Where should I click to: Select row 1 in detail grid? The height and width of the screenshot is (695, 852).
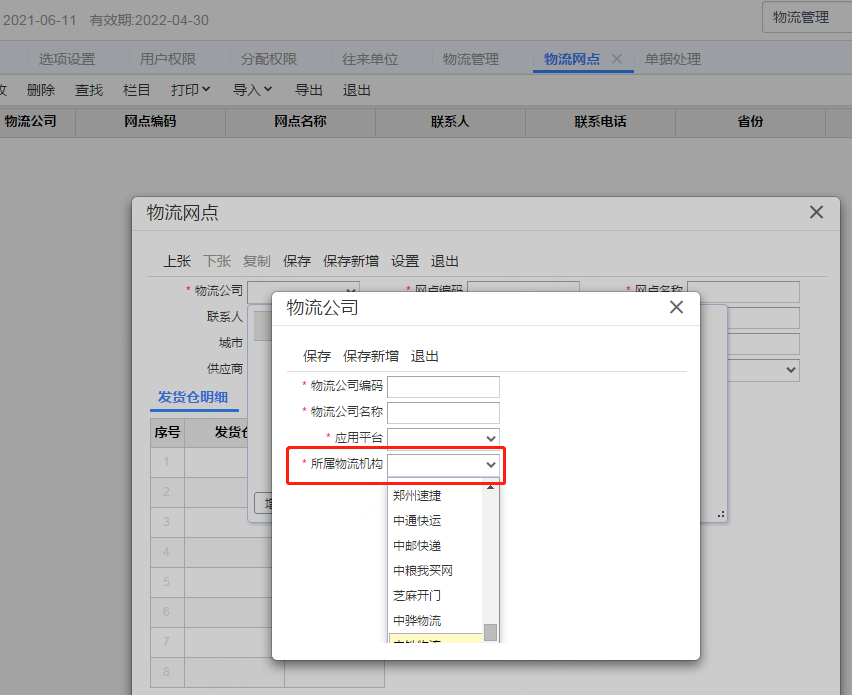pos(166,462)
